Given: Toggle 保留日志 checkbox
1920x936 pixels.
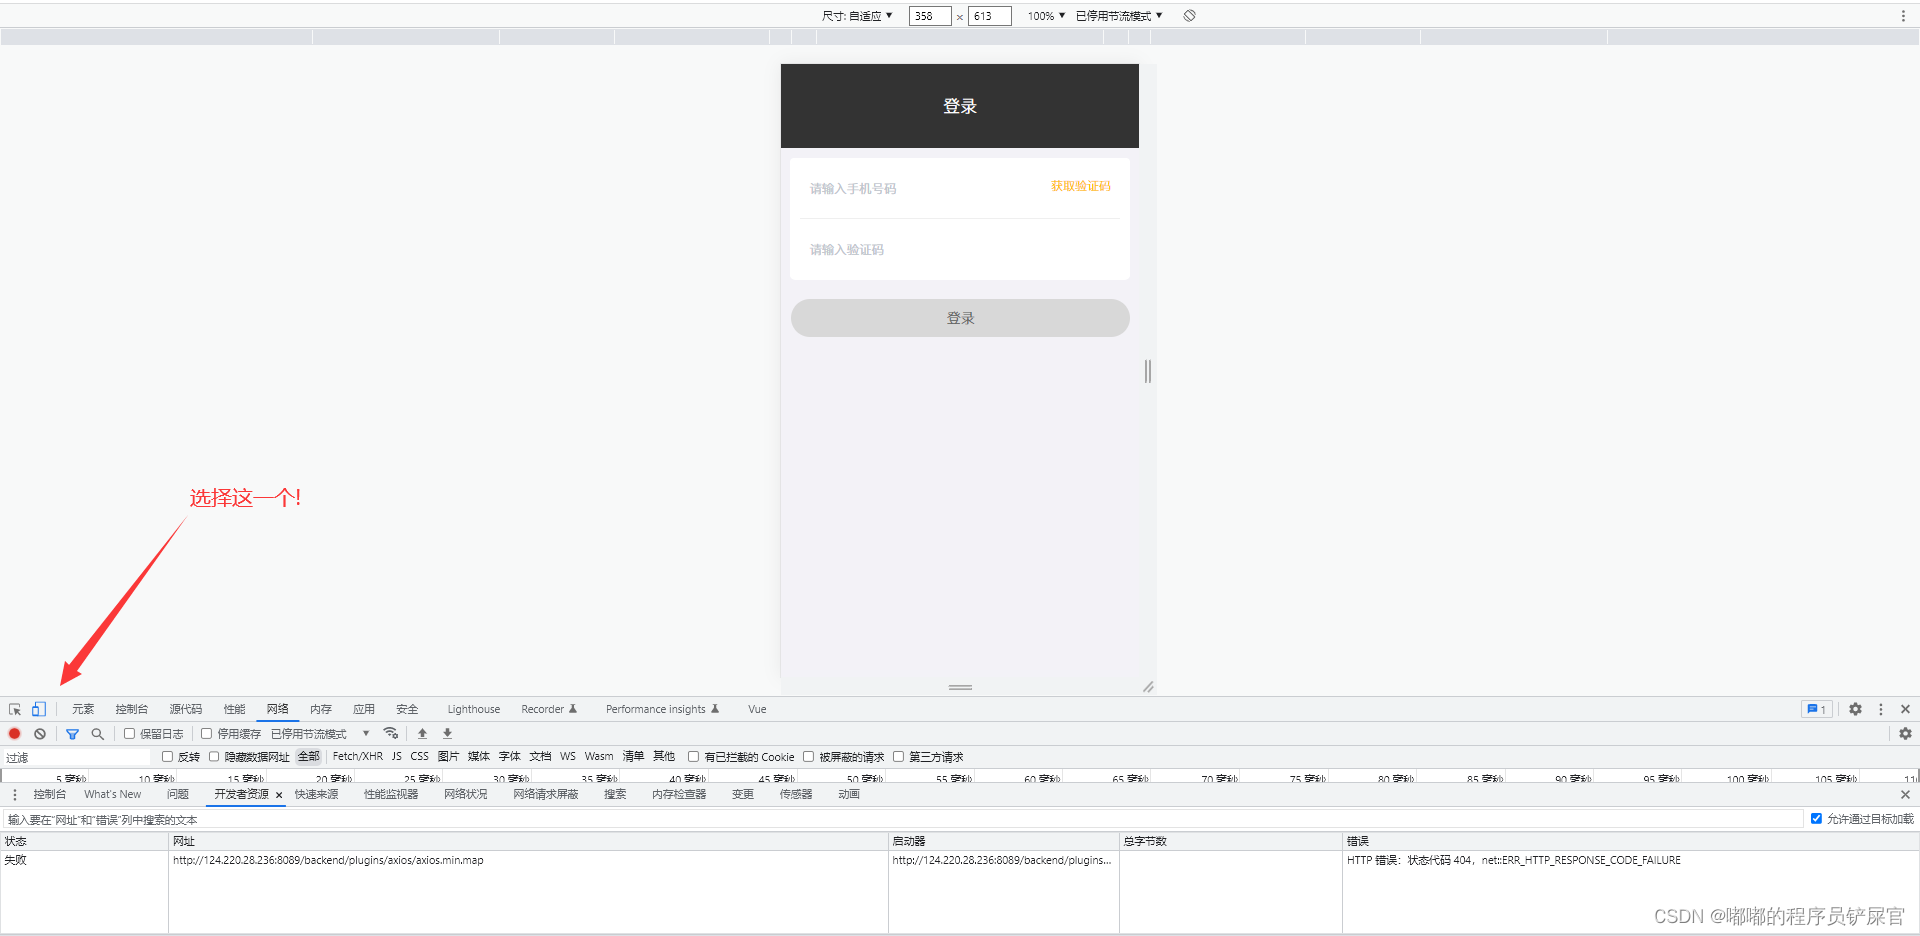Looking at the screenshot, I should pyautogui.click(x=129, y=733).
